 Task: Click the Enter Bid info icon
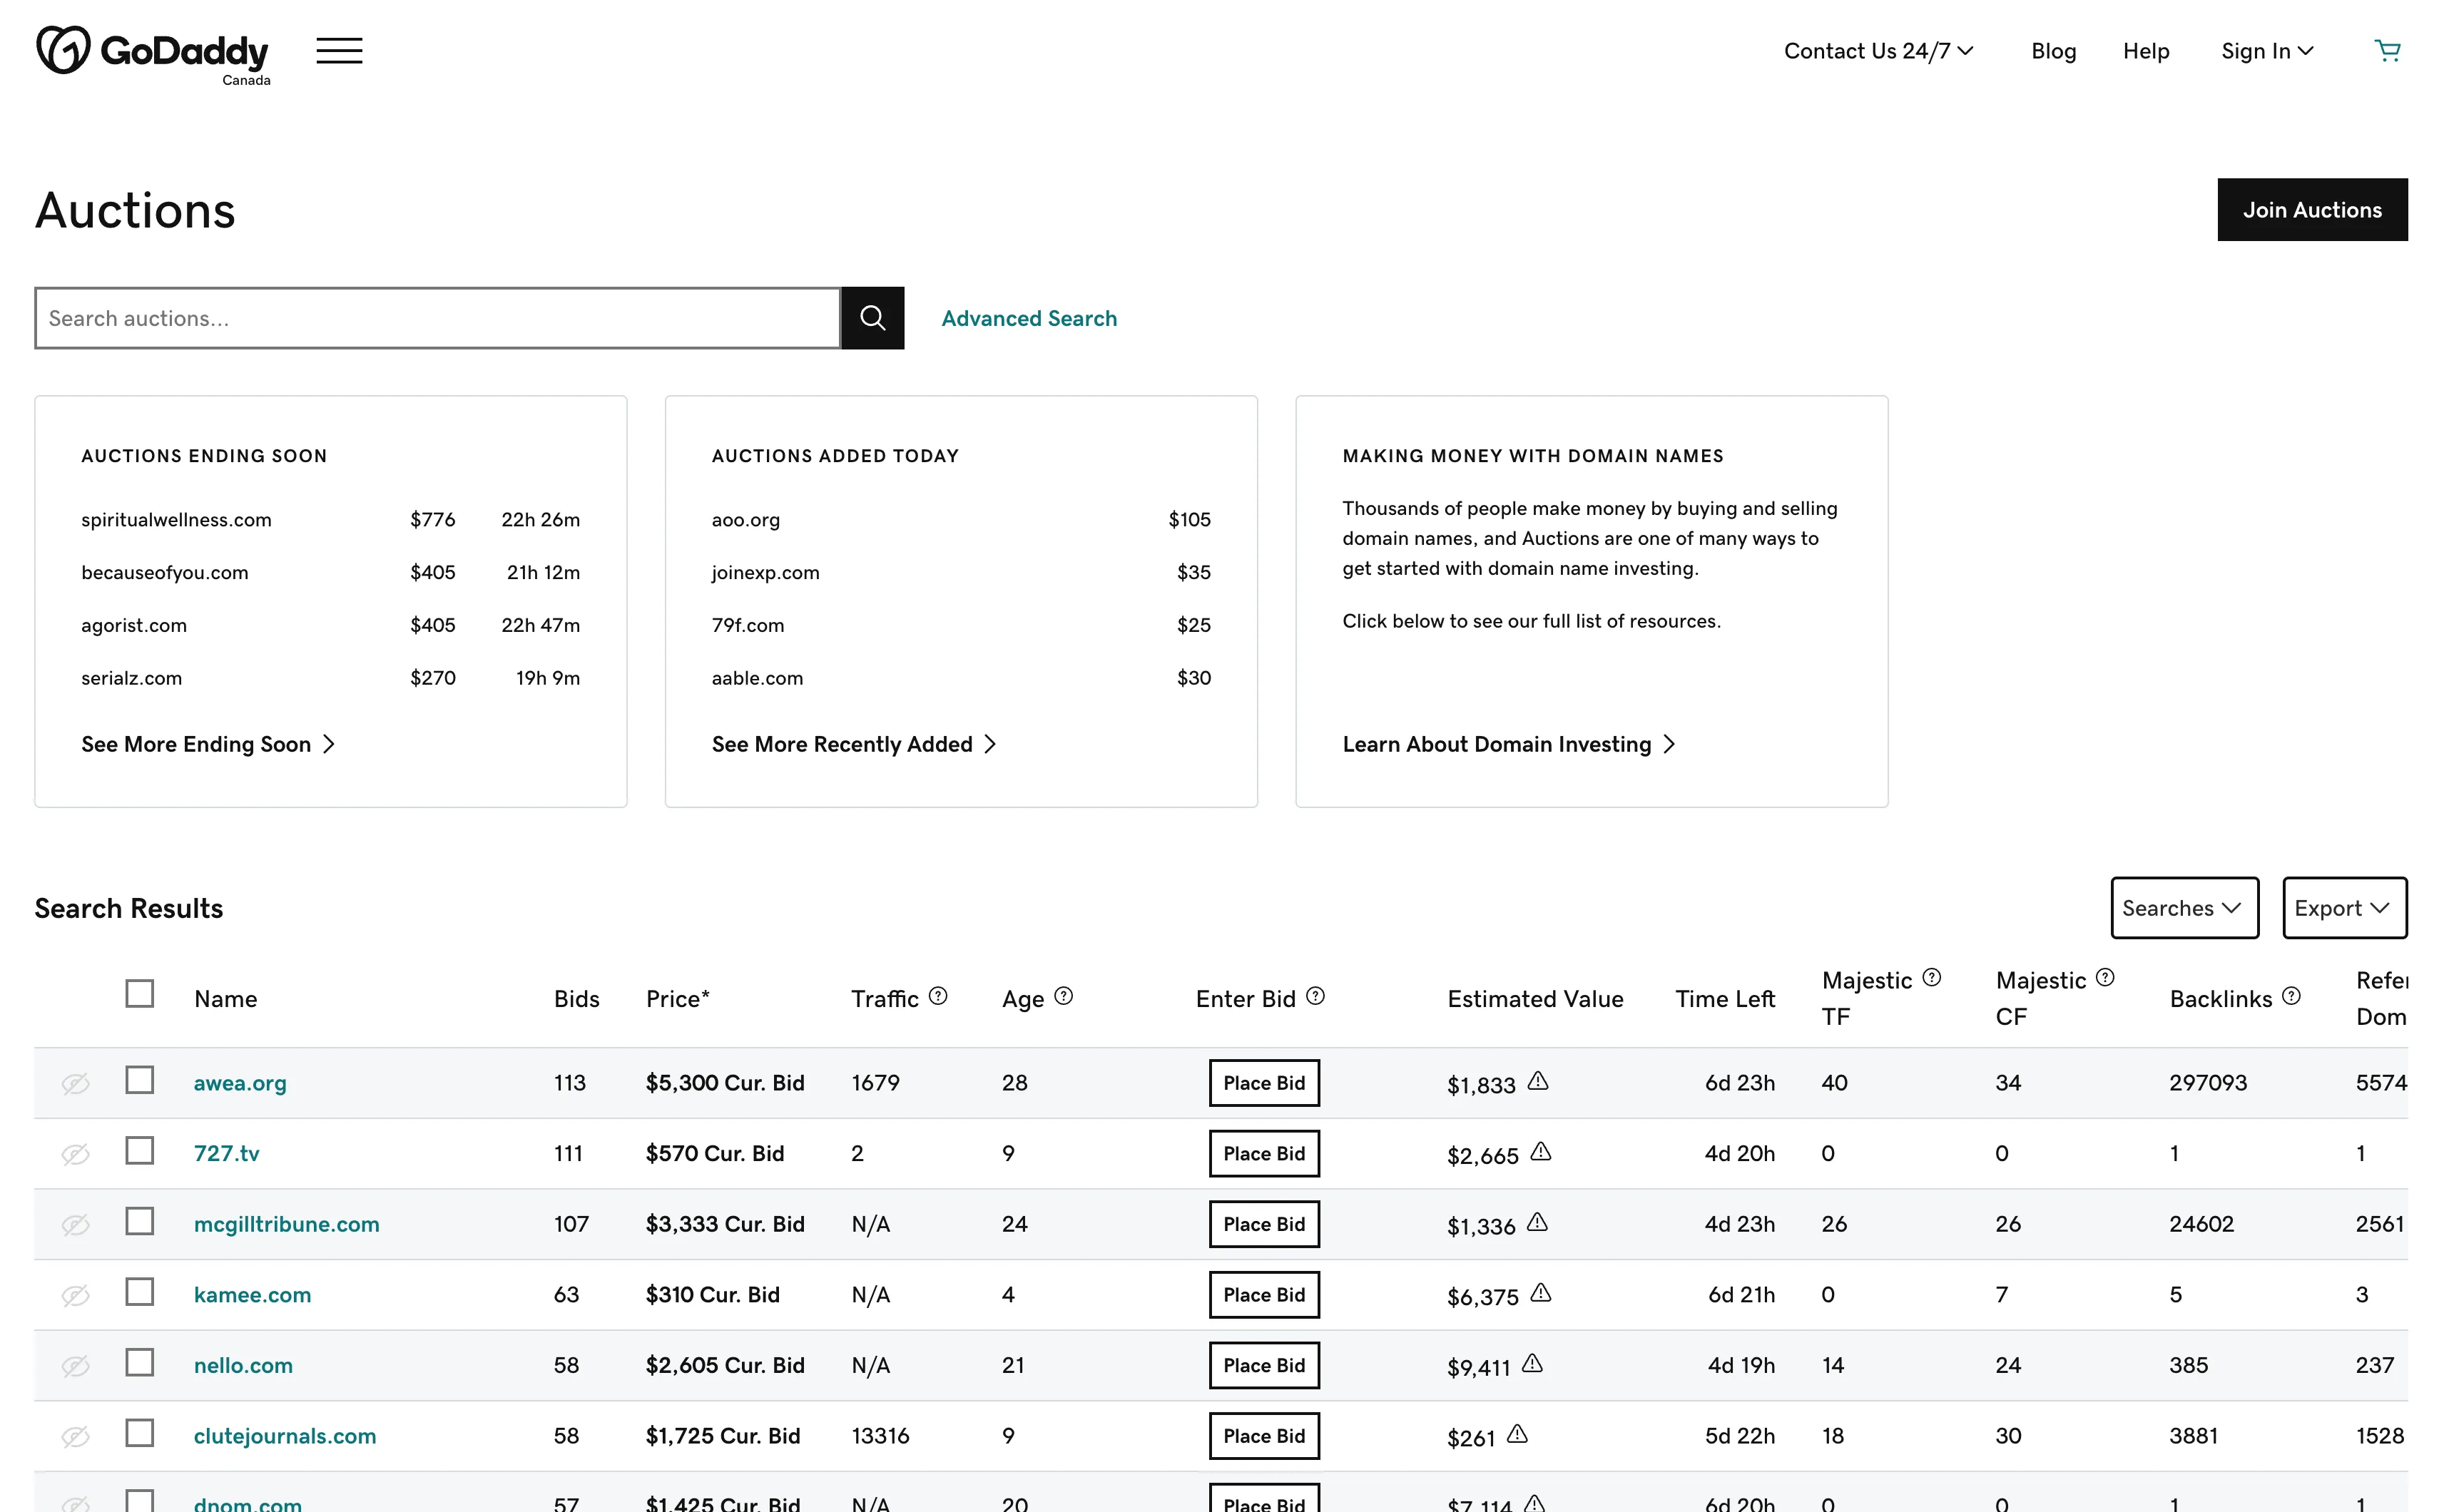pyautogui.click(x=1315, y=996)
